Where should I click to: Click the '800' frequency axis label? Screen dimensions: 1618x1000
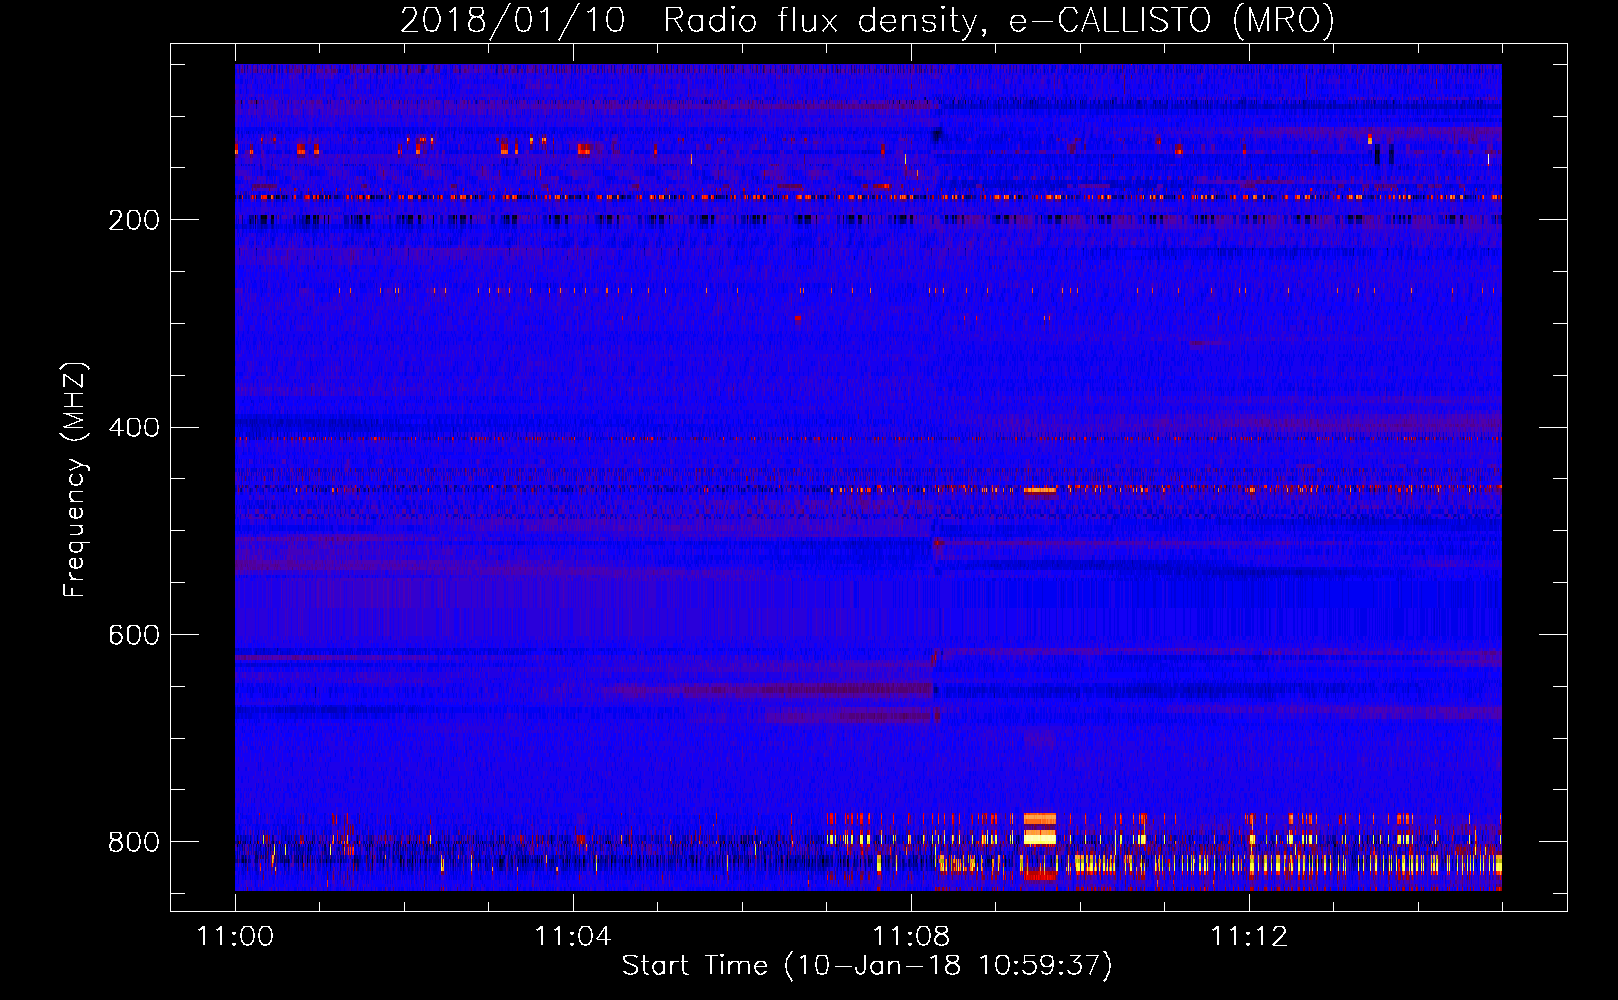click(x=134, y=842)
